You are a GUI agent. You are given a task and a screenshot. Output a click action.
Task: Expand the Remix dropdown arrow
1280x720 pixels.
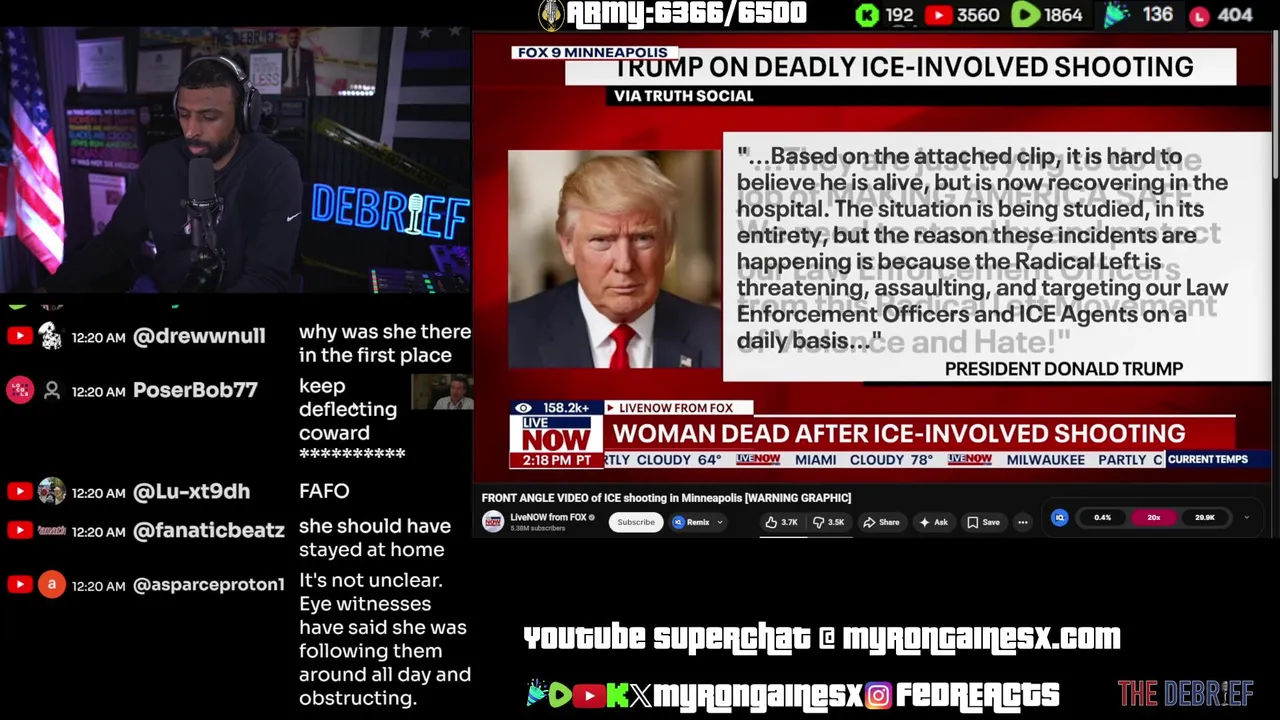(719, 522)
